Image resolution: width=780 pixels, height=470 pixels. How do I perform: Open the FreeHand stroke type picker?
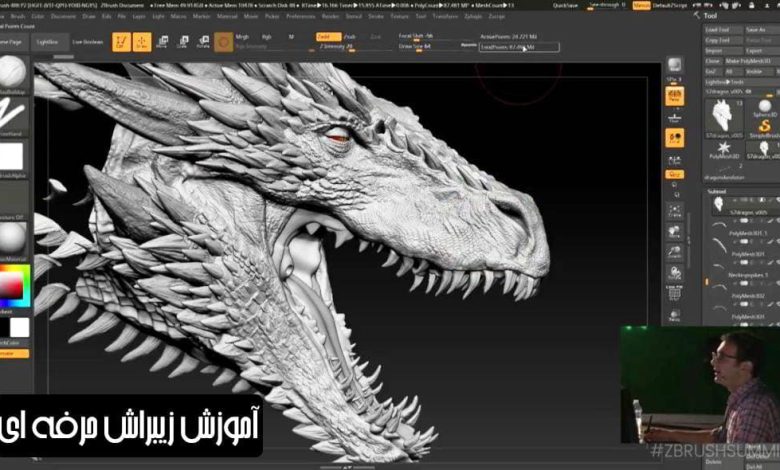point(13,115)
